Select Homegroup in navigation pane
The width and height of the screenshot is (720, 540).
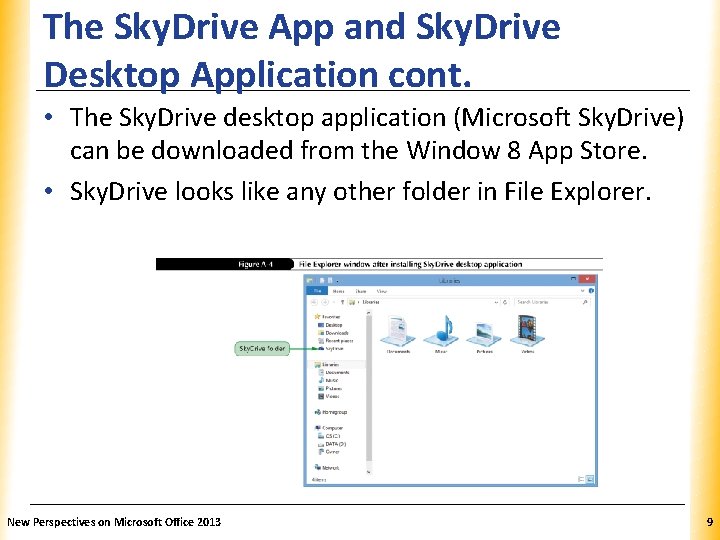[x=331, y=412]
